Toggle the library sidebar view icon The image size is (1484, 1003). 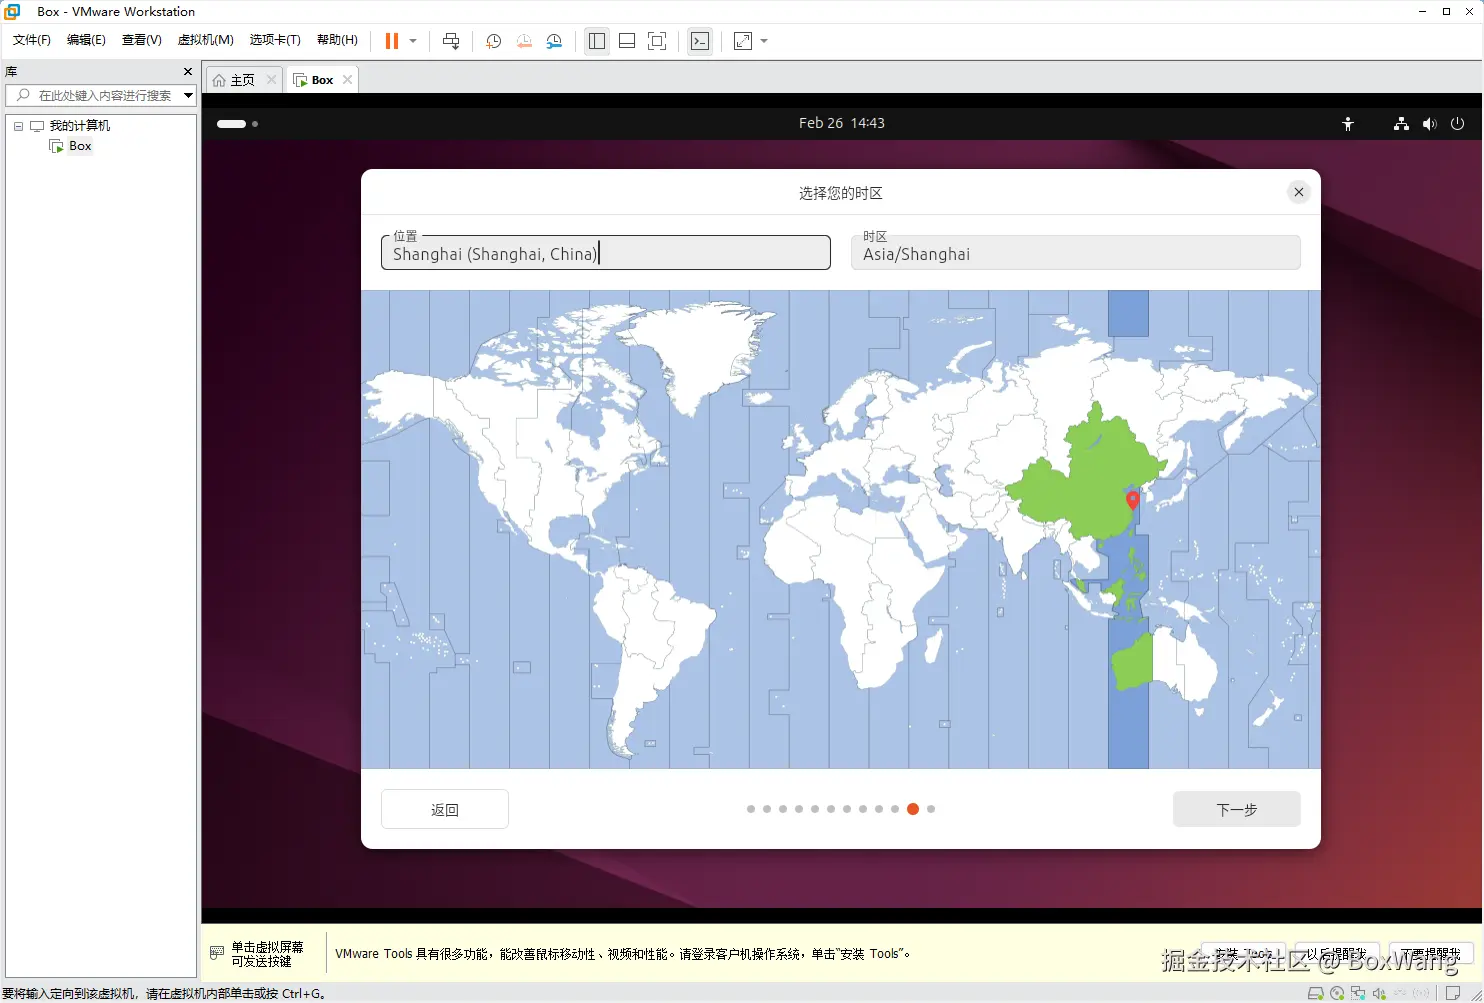(597, 41)
